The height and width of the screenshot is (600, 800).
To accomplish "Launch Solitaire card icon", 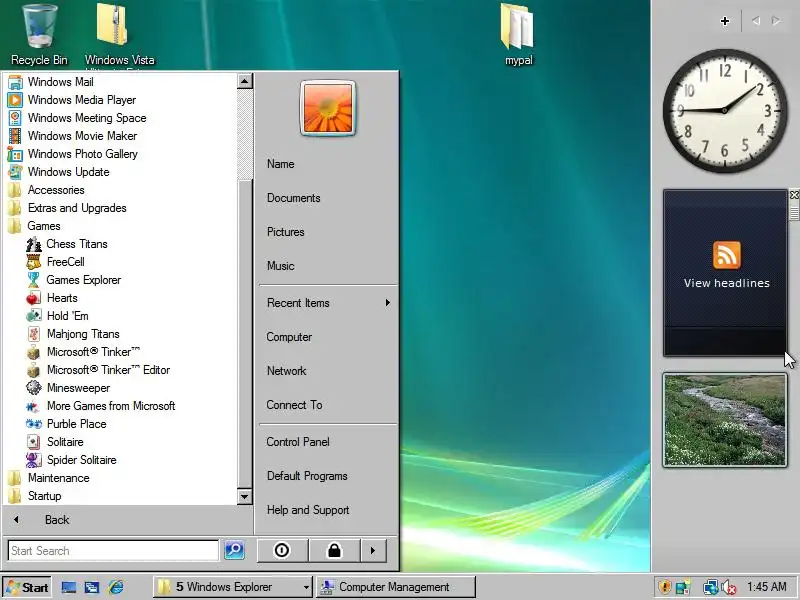I will point(34,442).
